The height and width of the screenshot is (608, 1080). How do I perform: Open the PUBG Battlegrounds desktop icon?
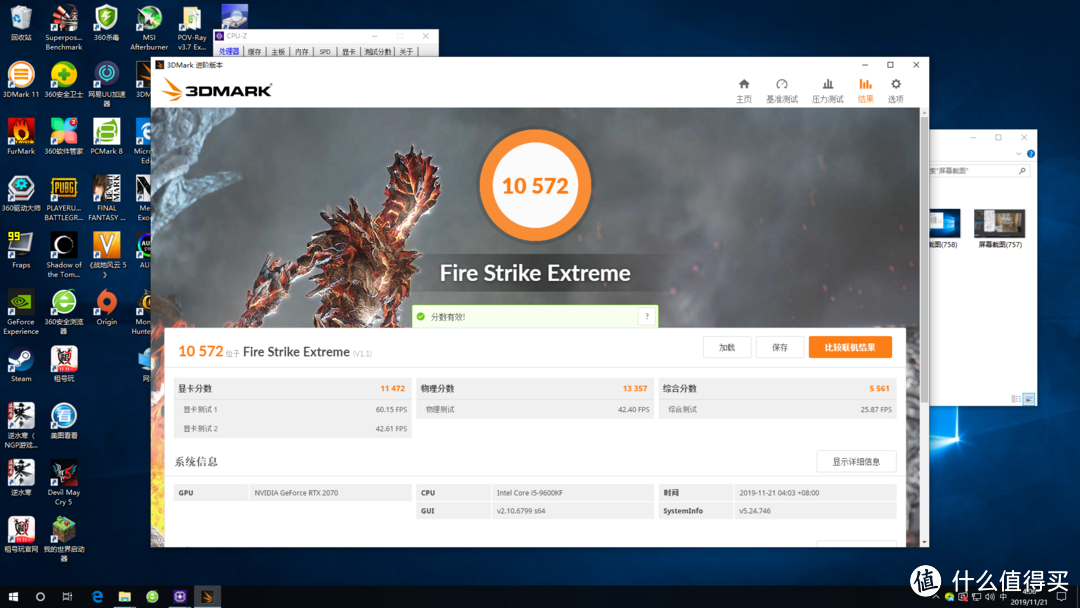pos(63,198)
